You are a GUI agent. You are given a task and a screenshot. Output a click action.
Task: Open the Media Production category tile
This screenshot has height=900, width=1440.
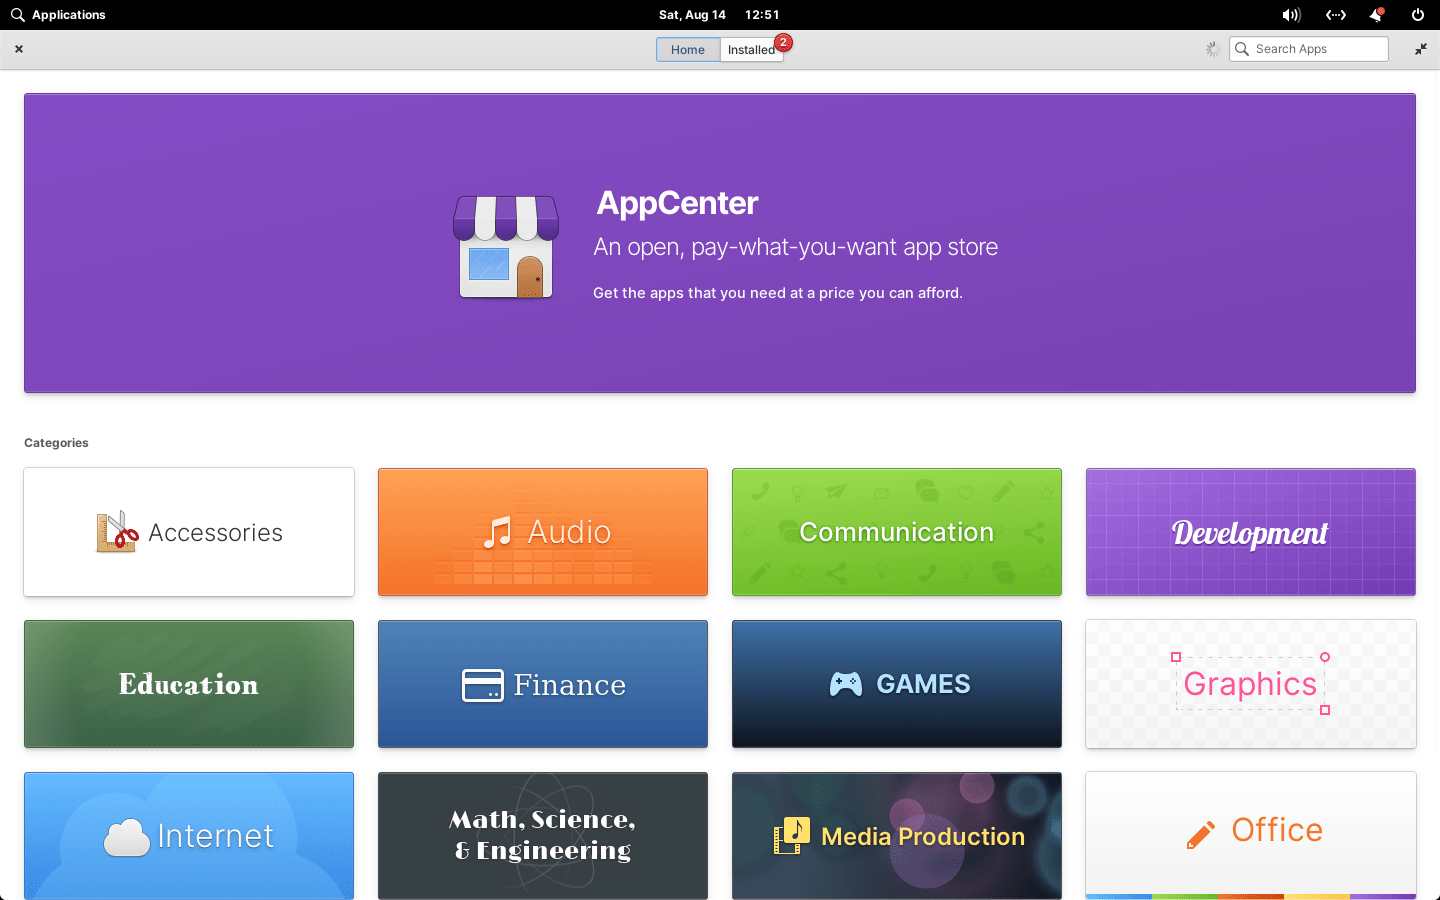tap(897, 836)
